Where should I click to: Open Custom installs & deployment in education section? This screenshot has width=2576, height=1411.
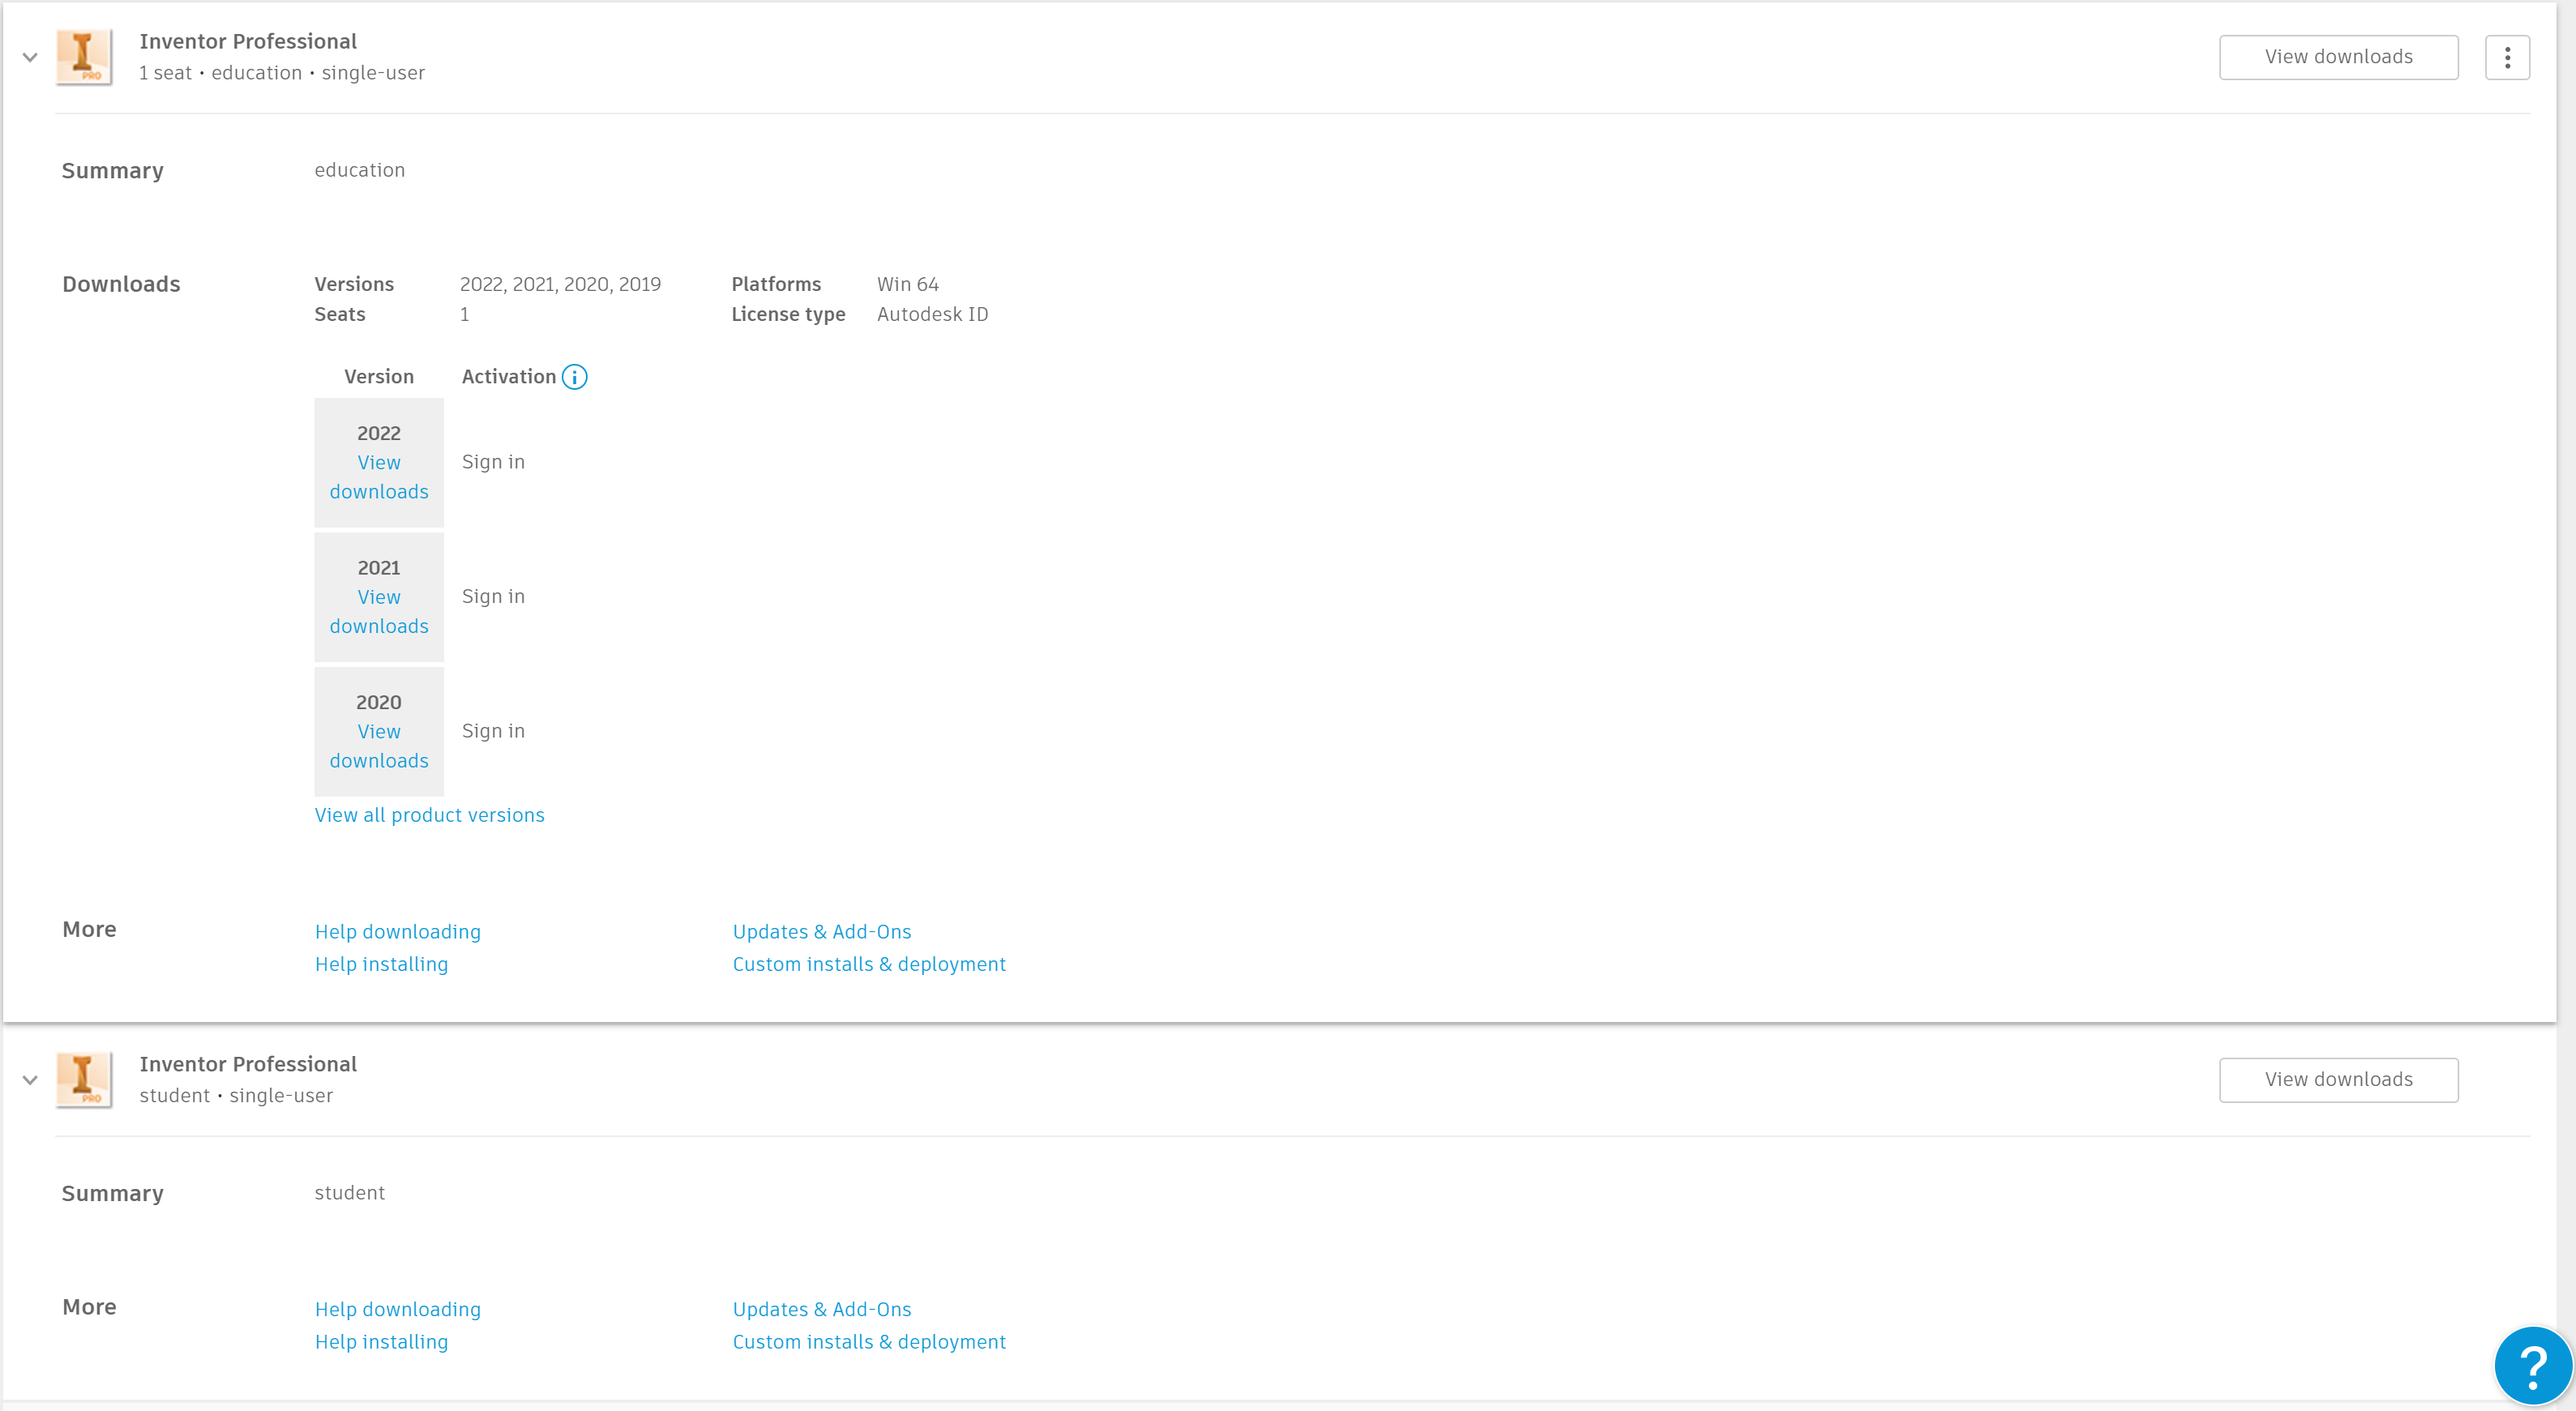point(868,965)
